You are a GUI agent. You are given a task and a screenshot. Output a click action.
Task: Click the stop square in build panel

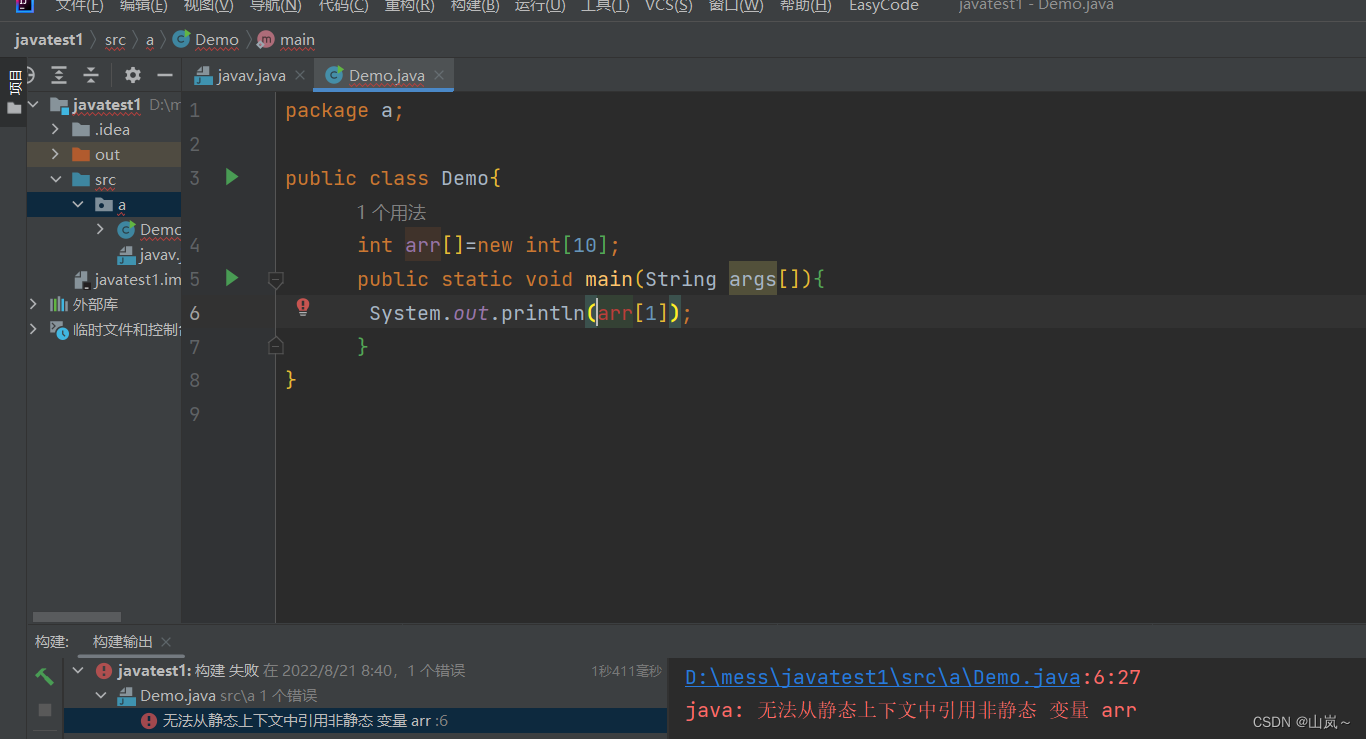click(x=45, y=709)
